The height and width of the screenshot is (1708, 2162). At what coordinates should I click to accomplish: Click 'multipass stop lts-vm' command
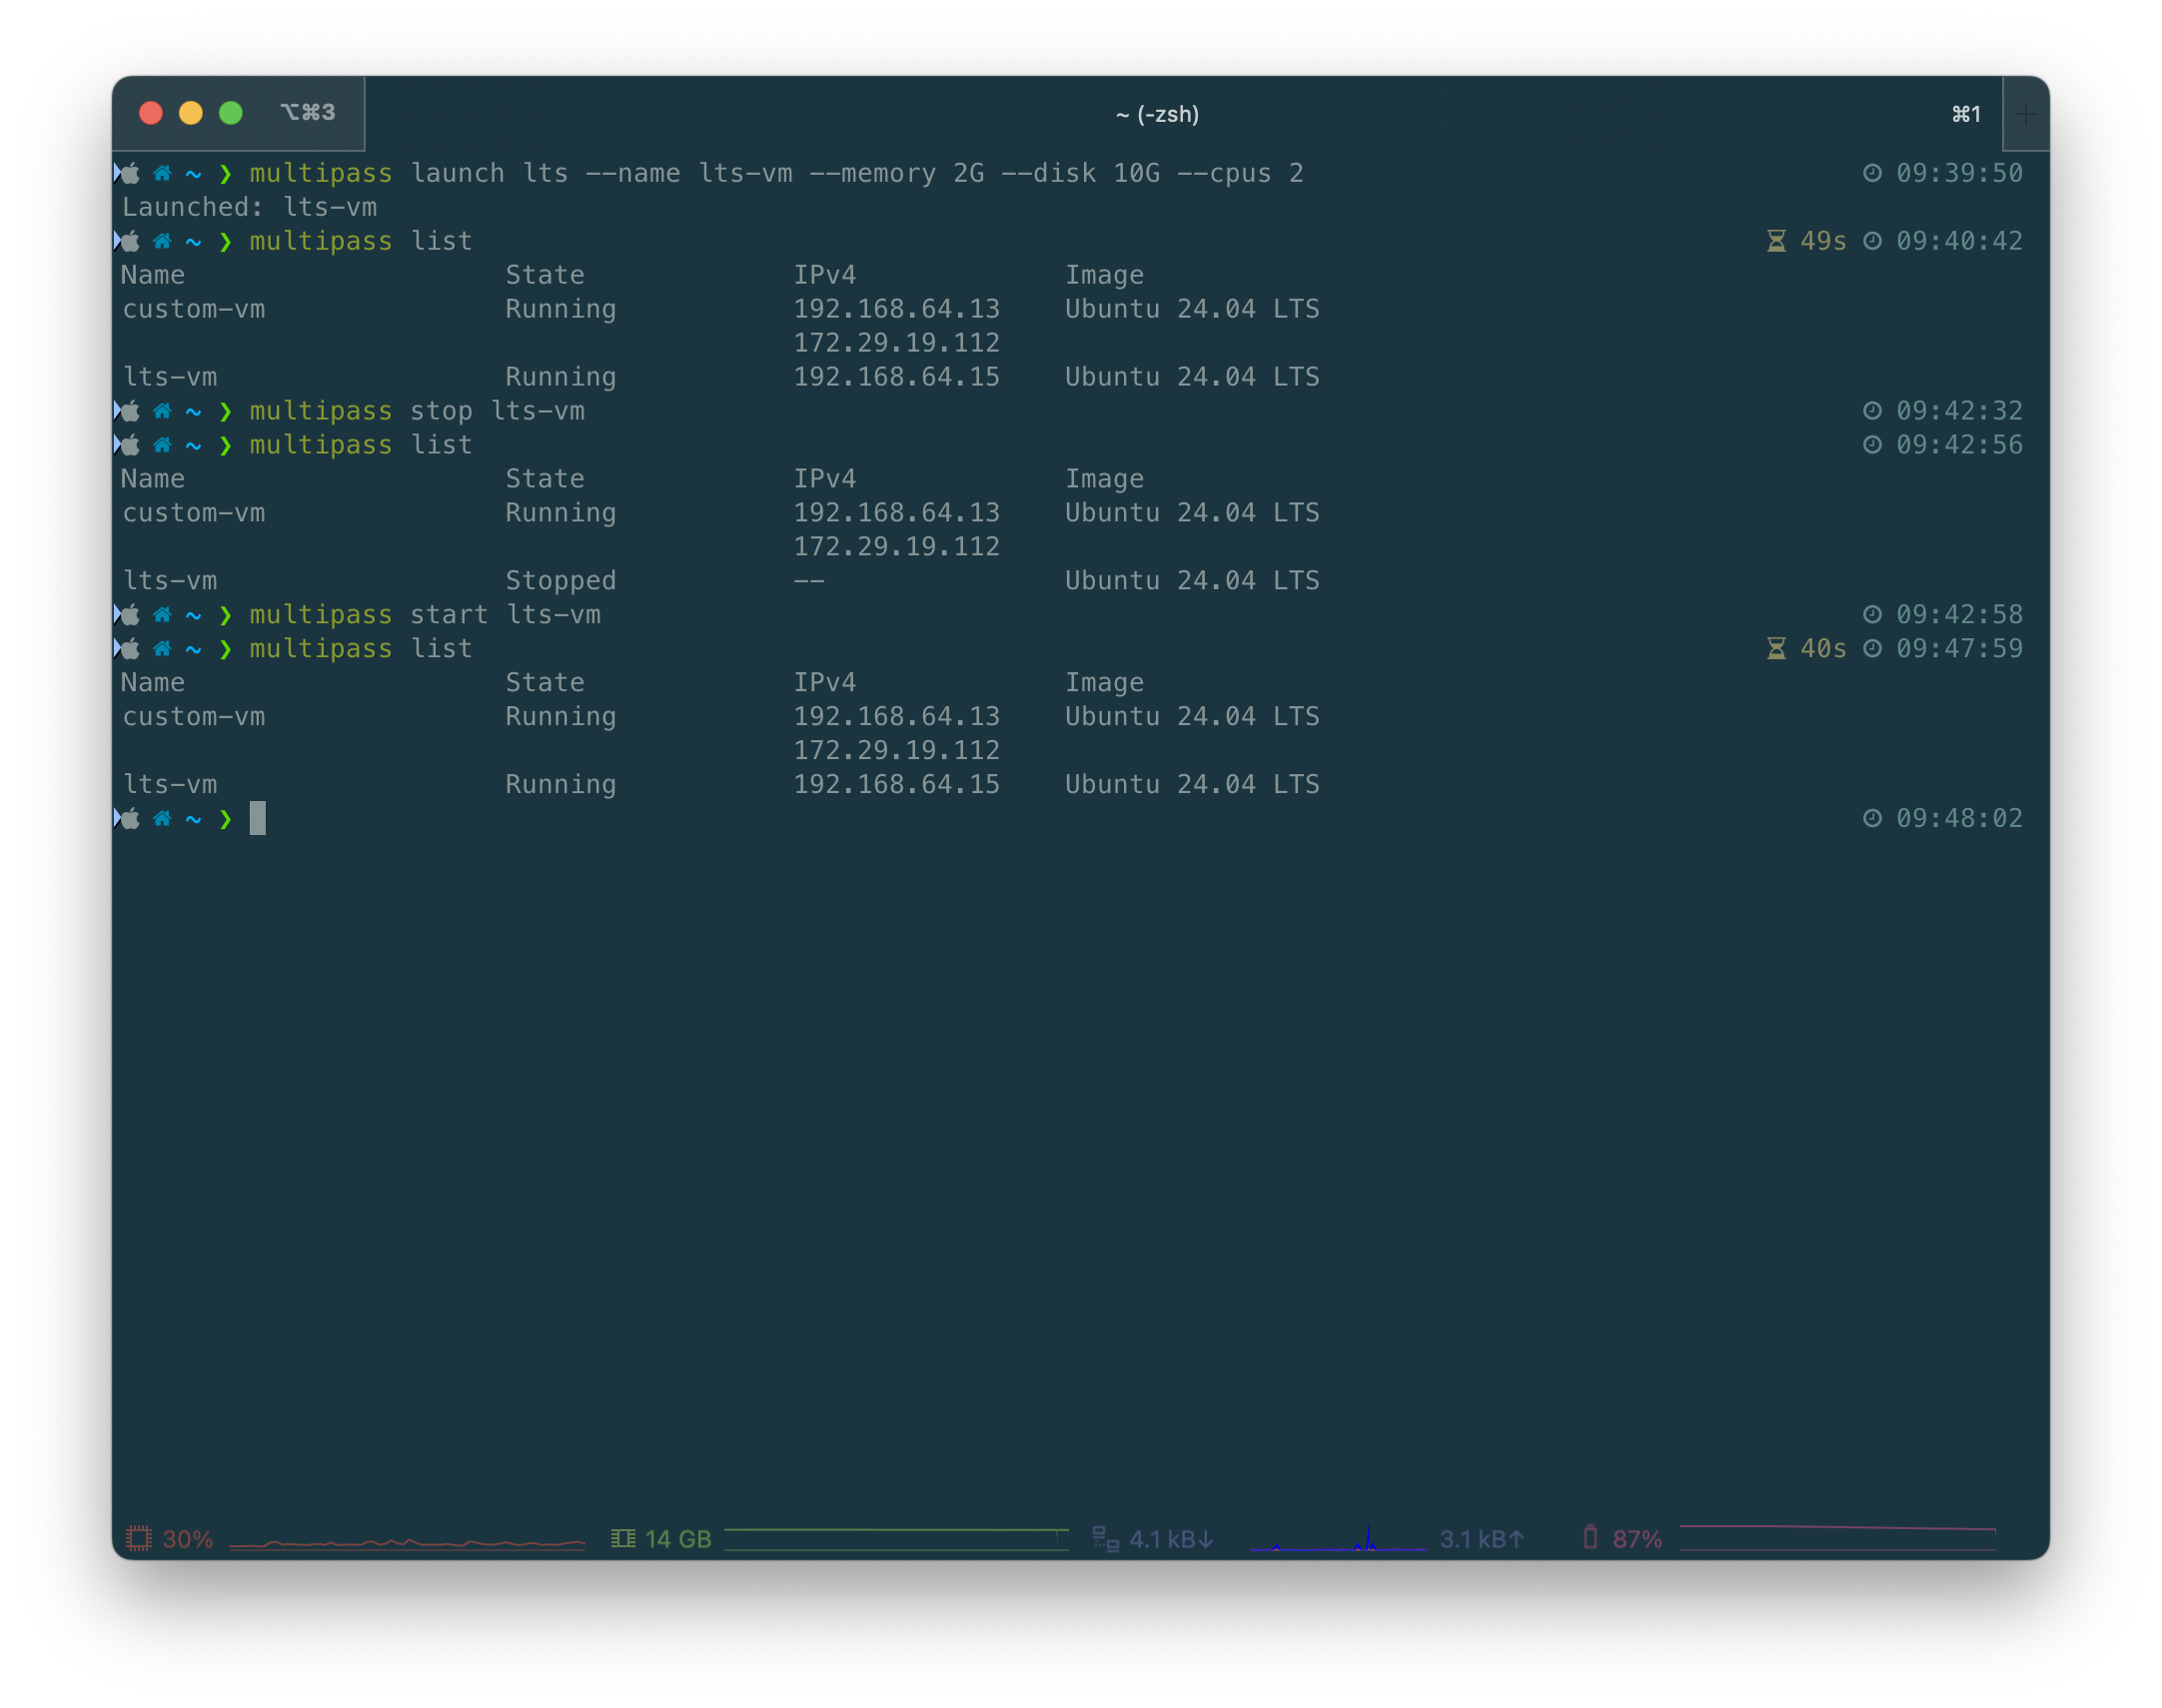point(417,411)
